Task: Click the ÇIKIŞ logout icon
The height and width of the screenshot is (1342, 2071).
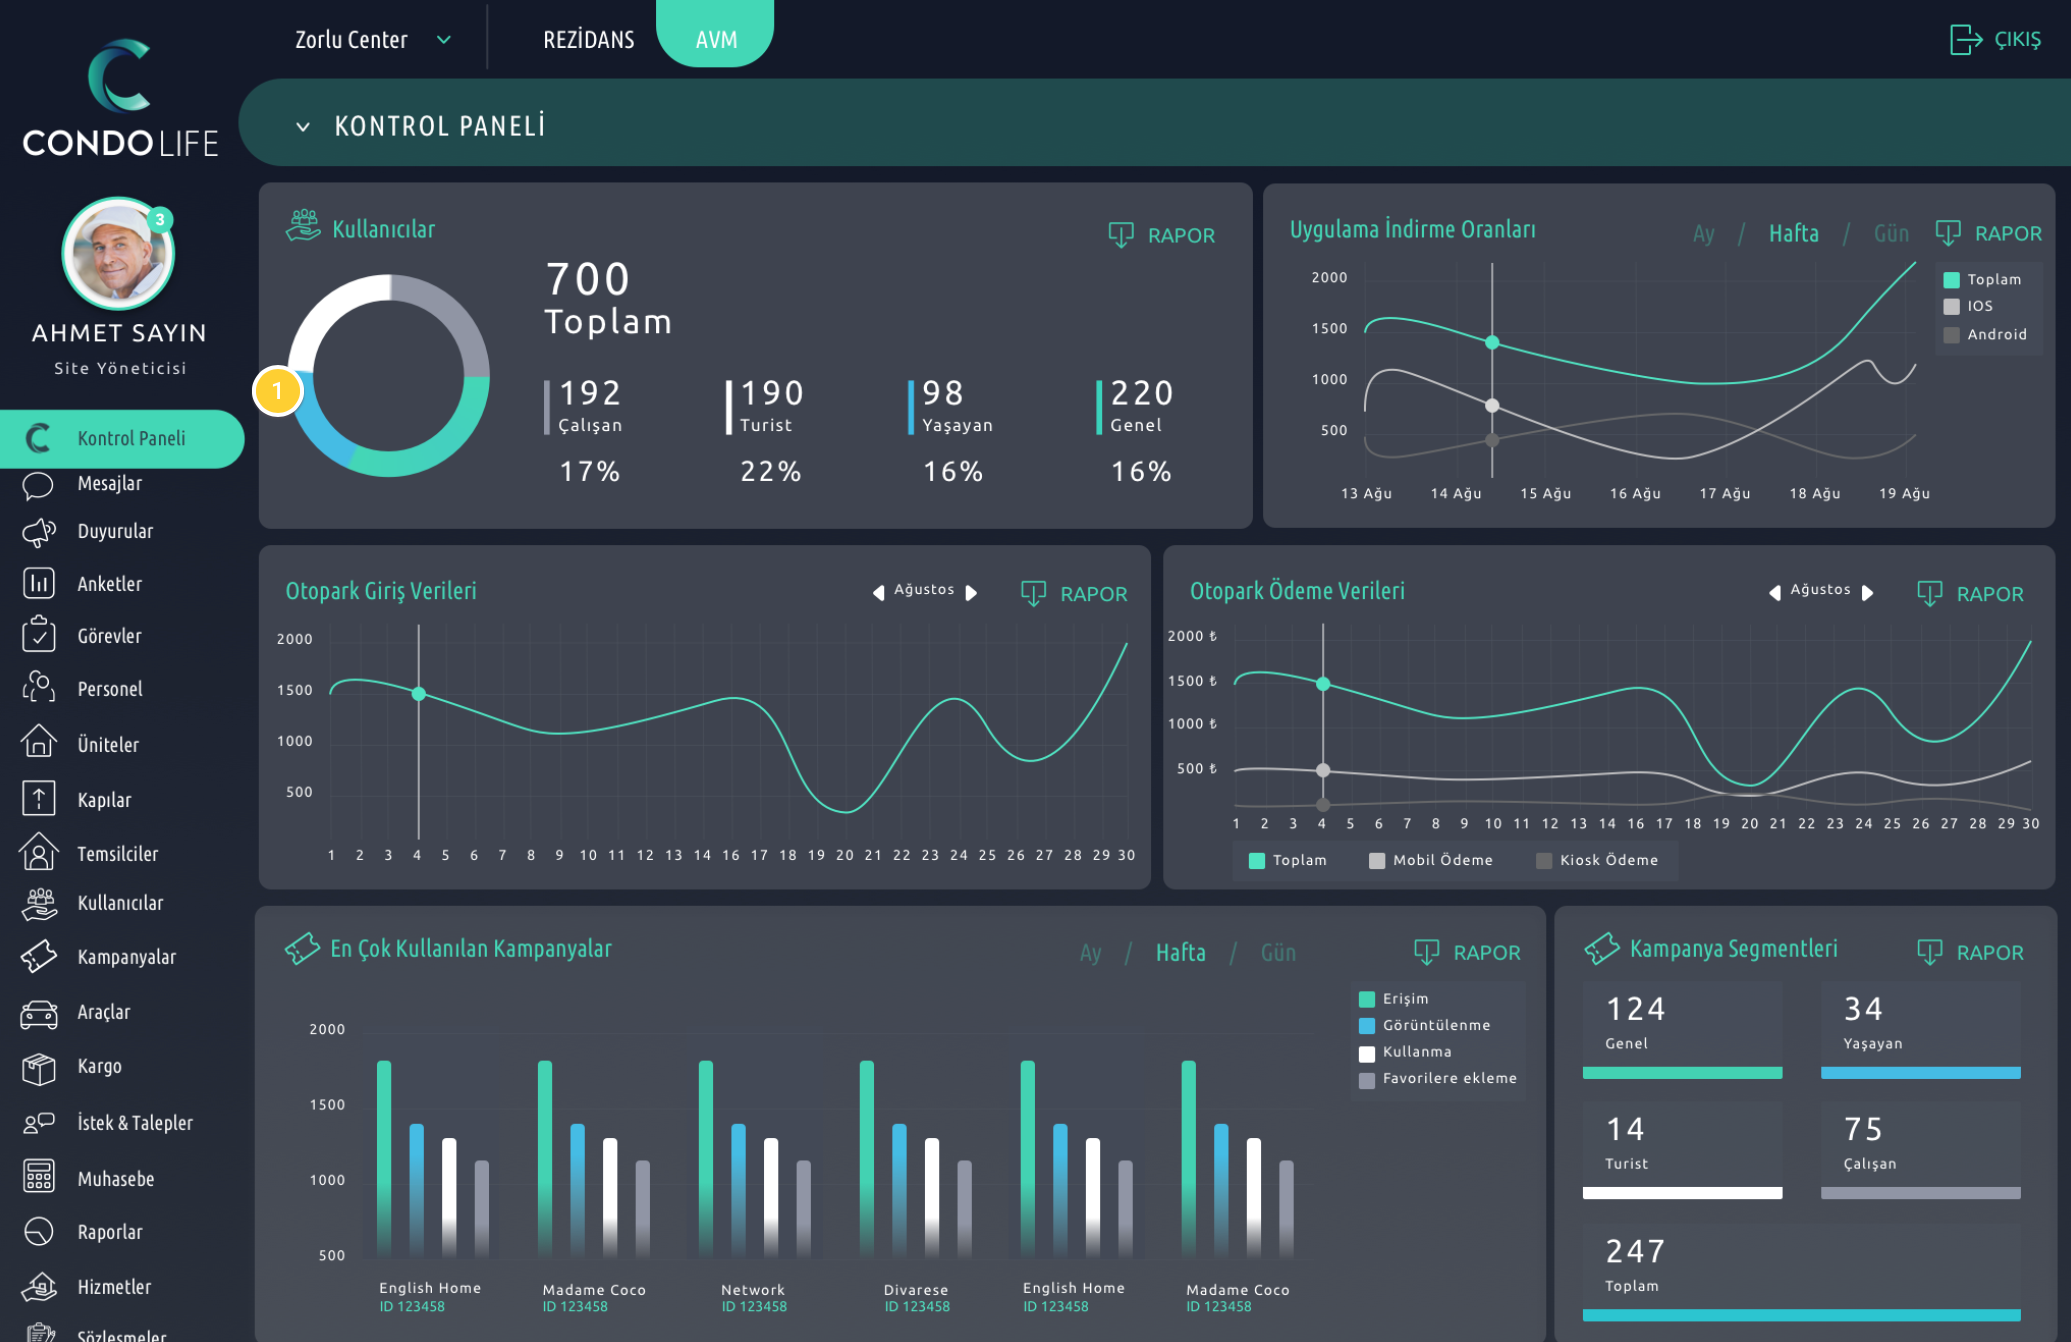Action: [x=1965, y=40]
